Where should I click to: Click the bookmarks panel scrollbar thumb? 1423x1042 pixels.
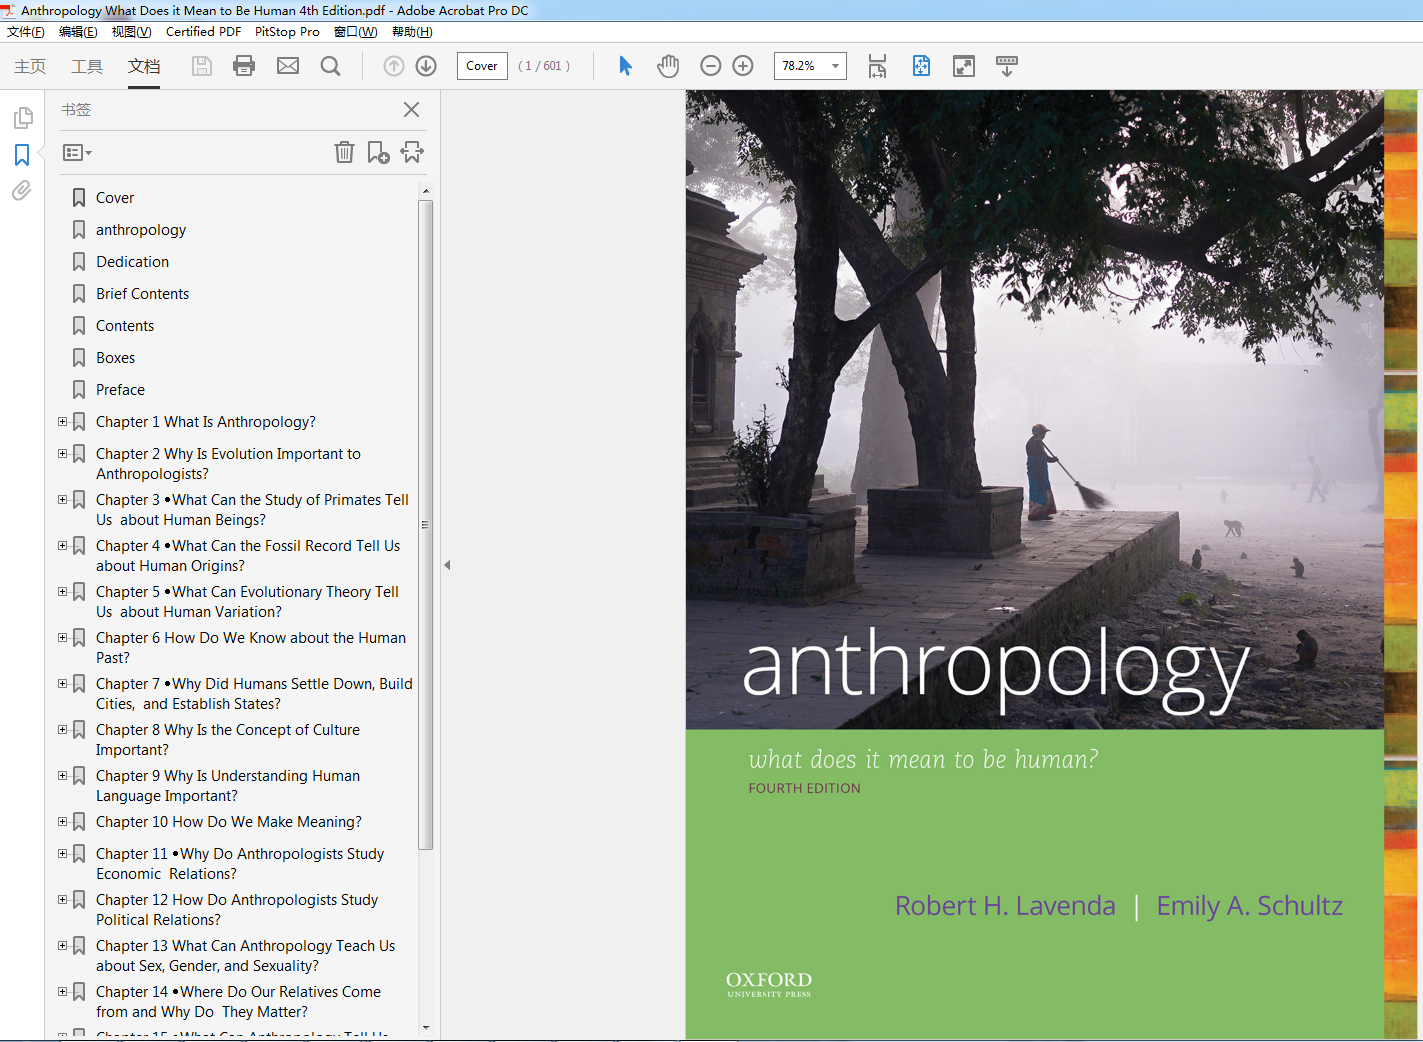tap(426, 525)
